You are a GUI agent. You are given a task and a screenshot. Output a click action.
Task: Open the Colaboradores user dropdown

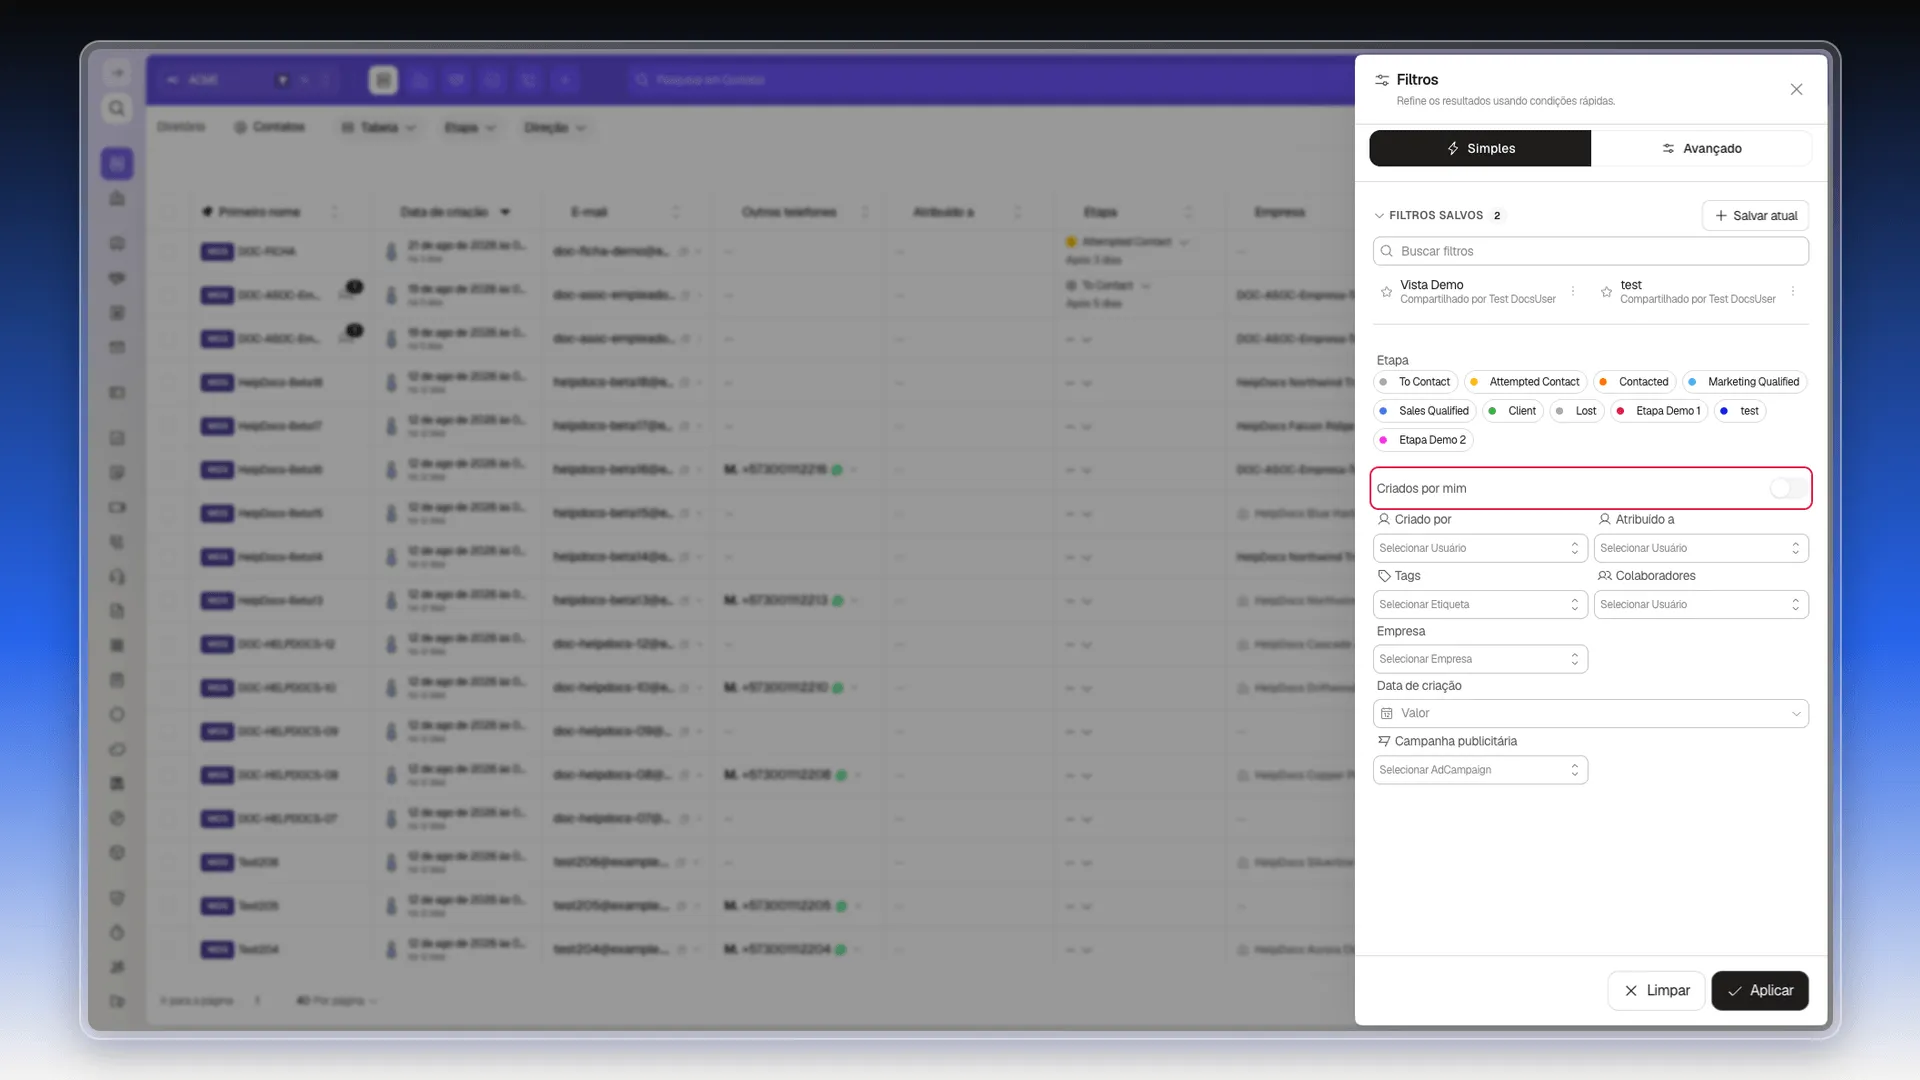(x=1701, y=604)
